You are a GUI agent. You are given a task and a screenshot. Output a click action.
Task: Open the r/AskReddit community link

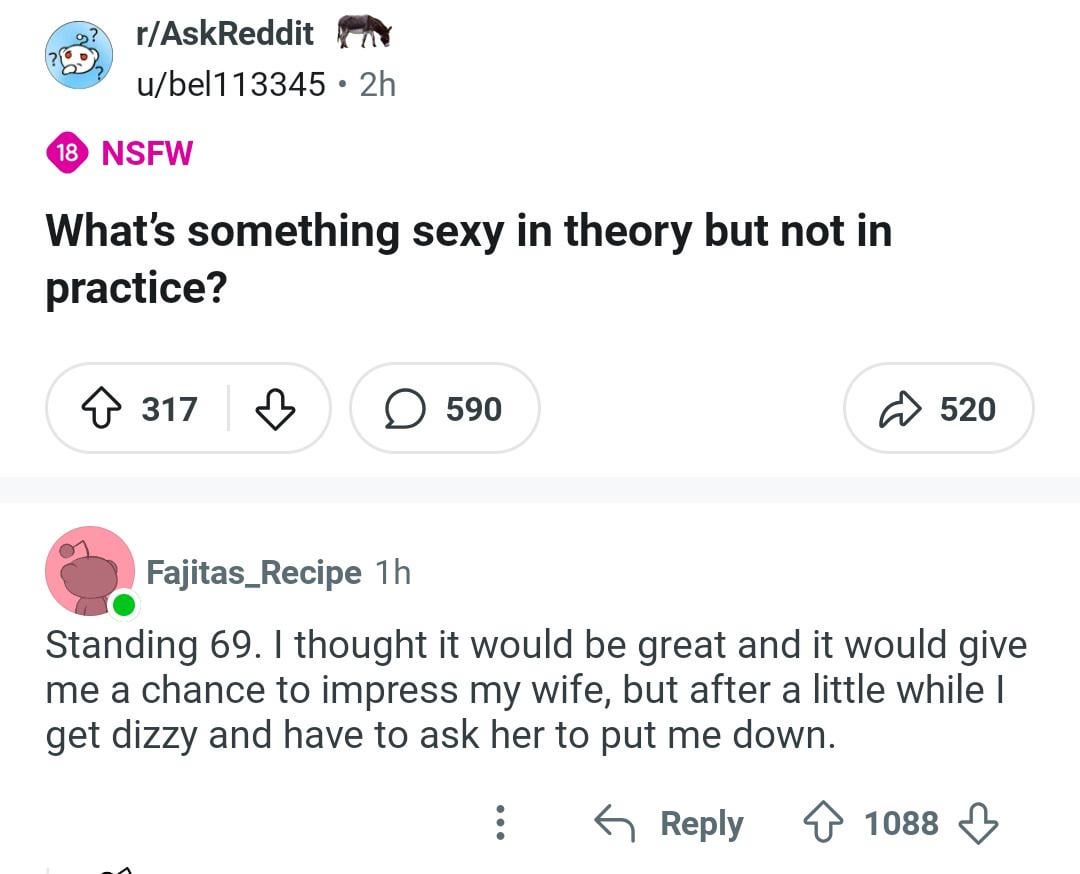click(x=225, y=34)
